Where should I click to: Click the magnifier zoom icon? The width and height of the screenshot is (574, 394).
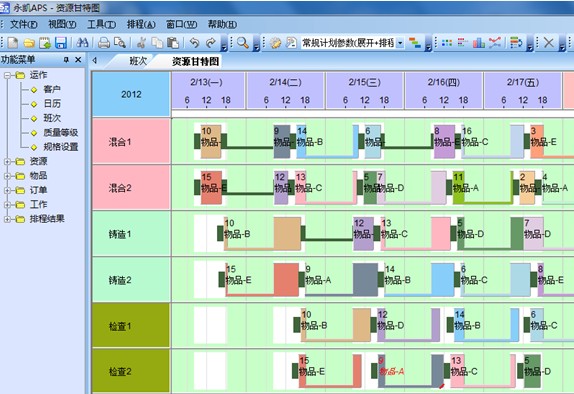point(242,43)
